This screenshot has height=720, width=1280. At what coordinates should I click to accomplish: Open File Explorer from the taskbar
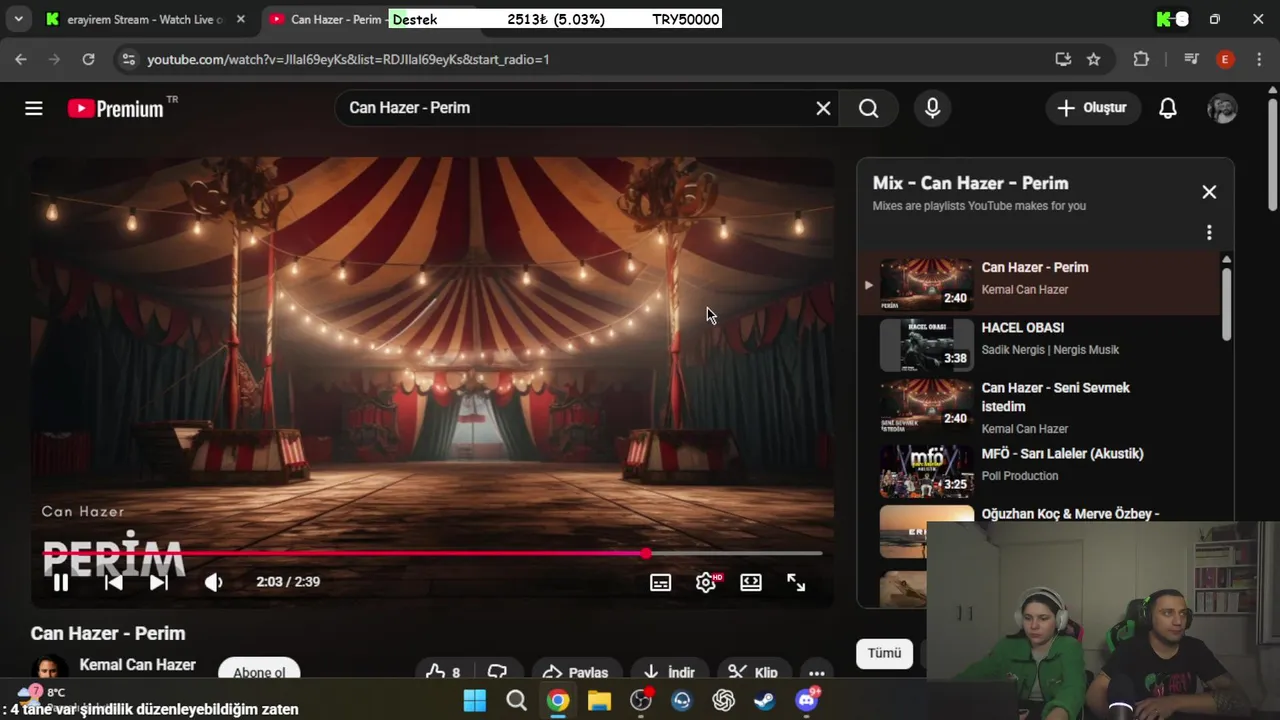coord(599,700)
